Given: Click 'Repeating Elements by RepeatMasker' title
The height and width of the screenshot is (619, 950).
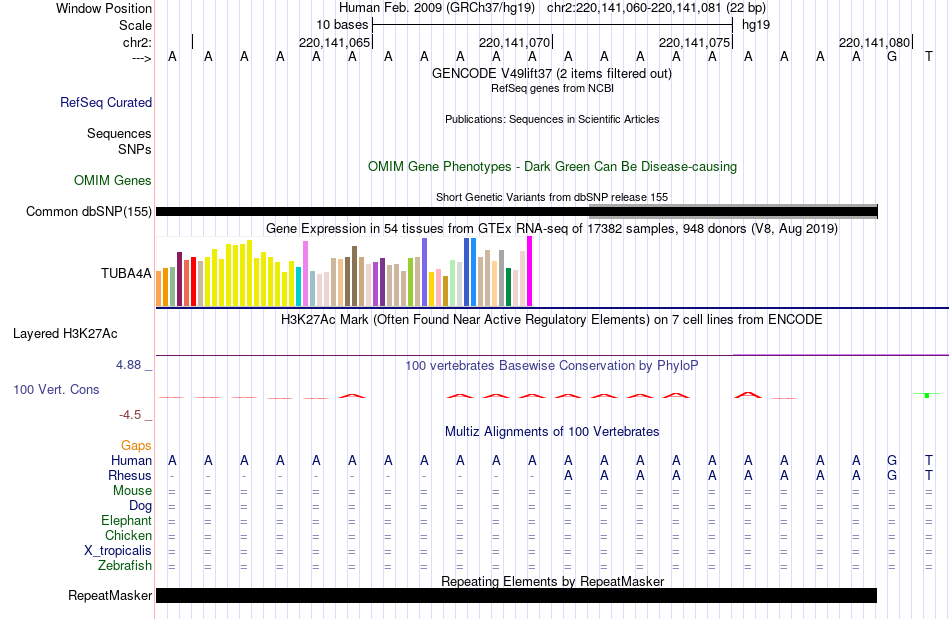Looking at the screenshot, I should tap(553, 581).
